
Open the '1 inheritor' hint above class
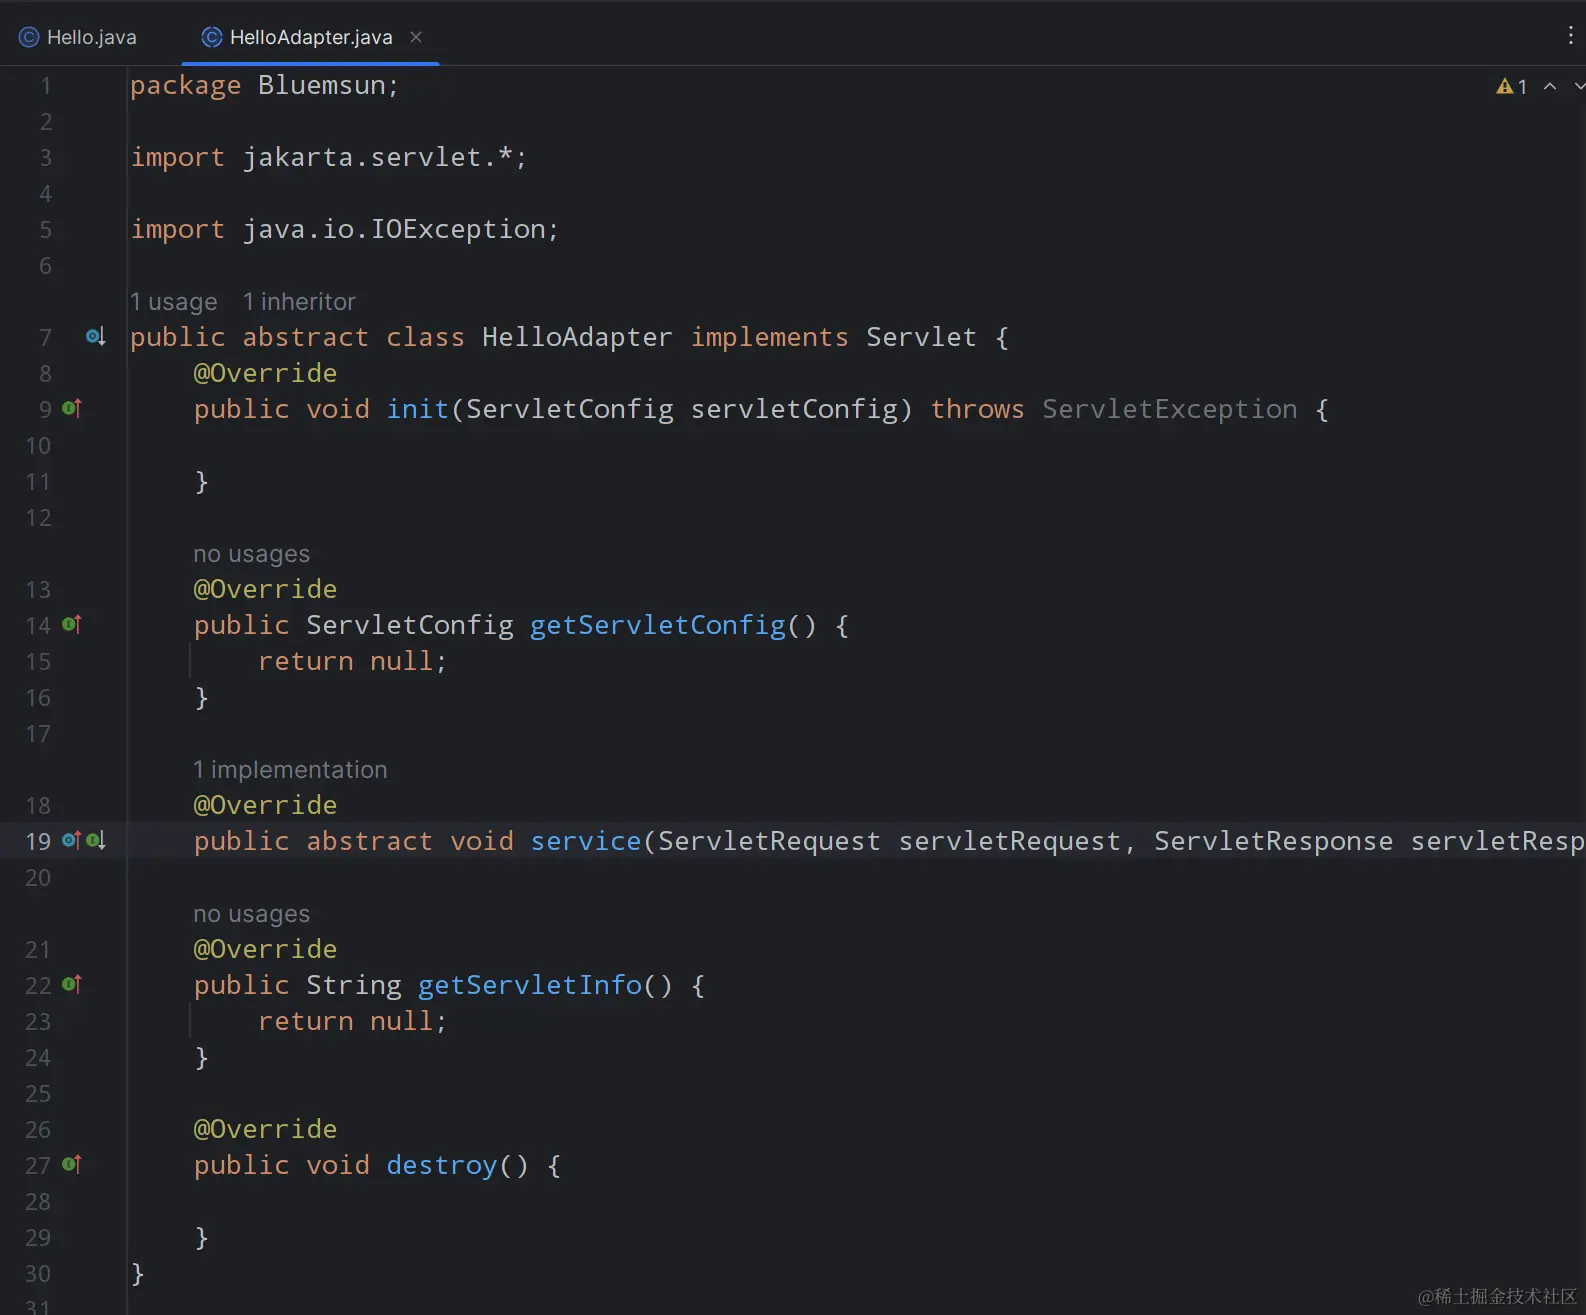[x=299, y=302]
